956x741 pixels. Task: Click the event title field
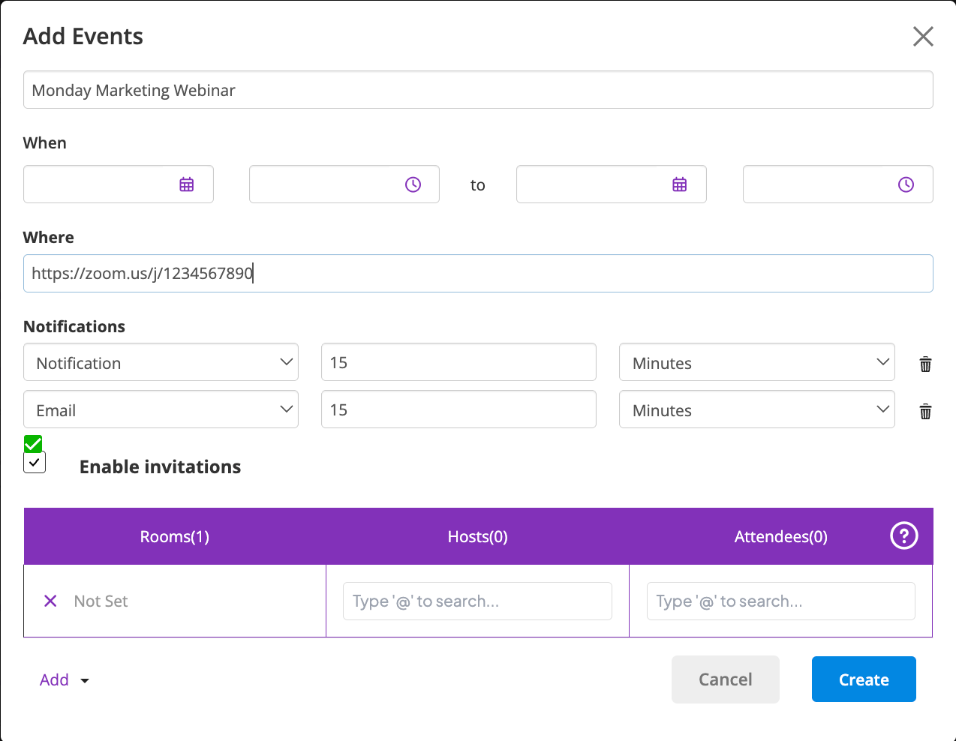478,90
